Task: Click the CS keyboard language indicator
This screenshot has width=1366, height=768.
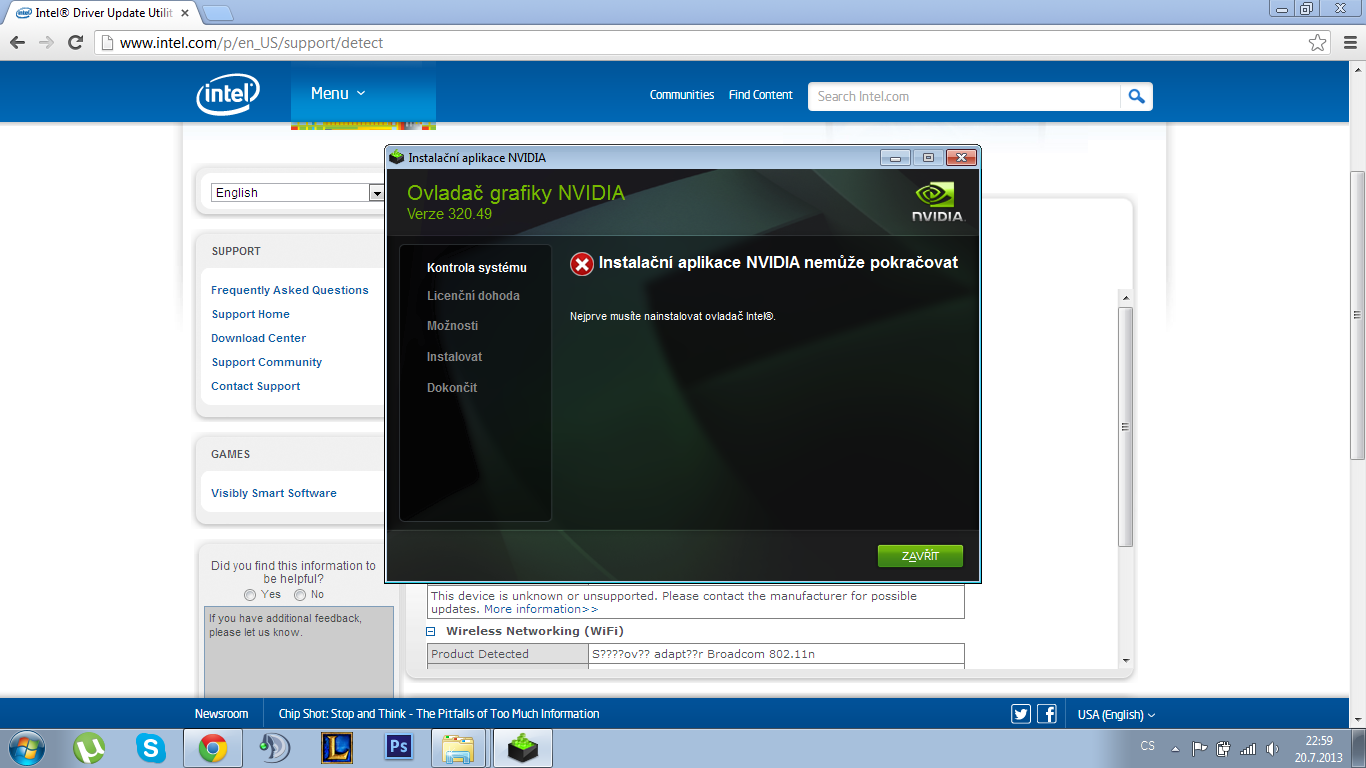Action: (1148, 747)
